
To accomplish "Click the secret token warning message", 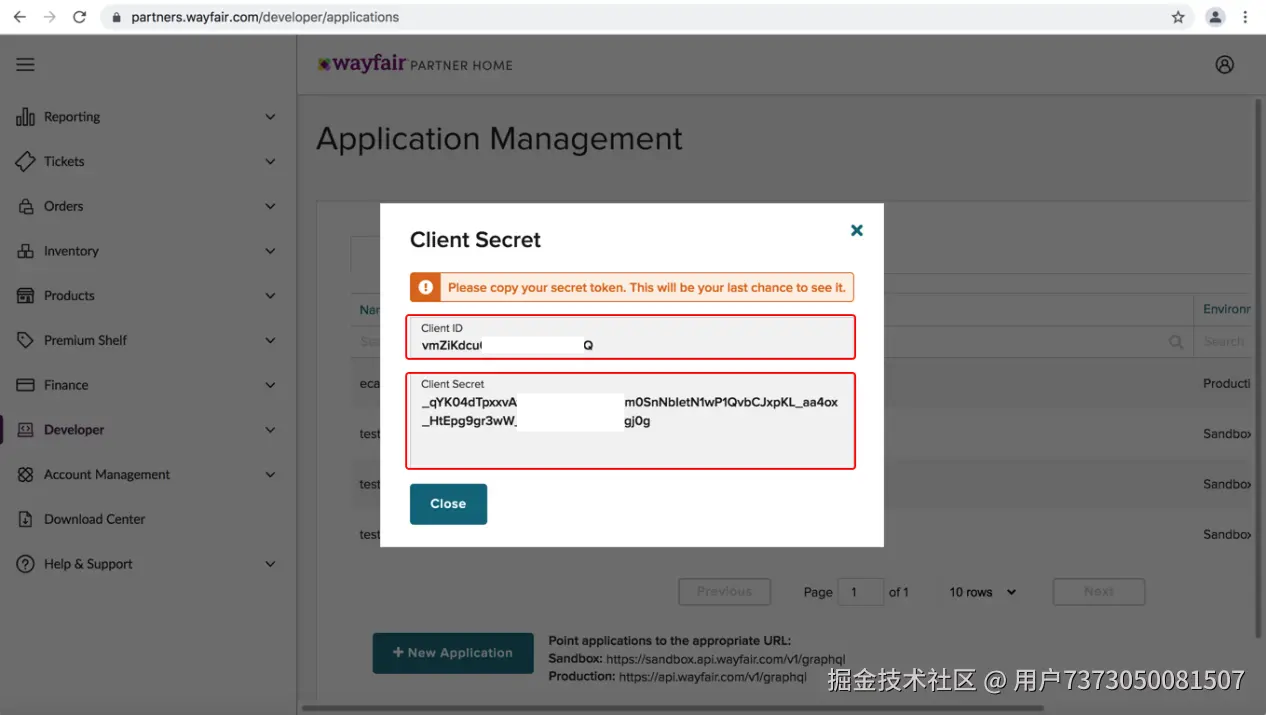I will click(x=647, y=287).
